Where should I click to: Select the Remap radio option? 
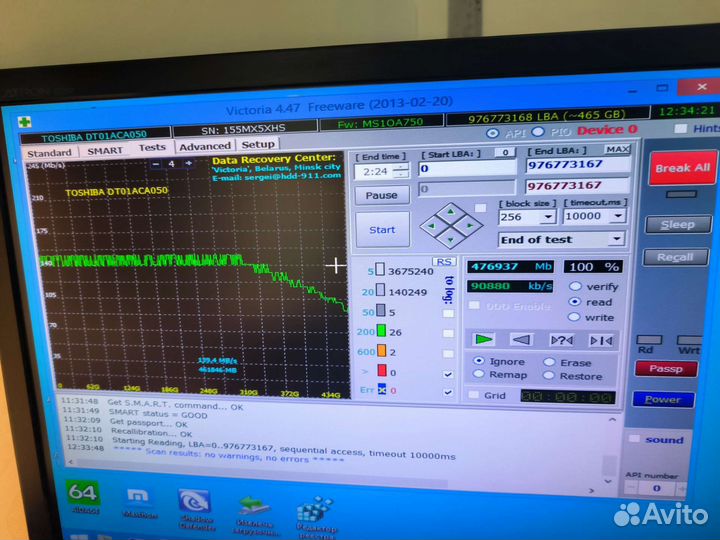(x=479, y=375)
